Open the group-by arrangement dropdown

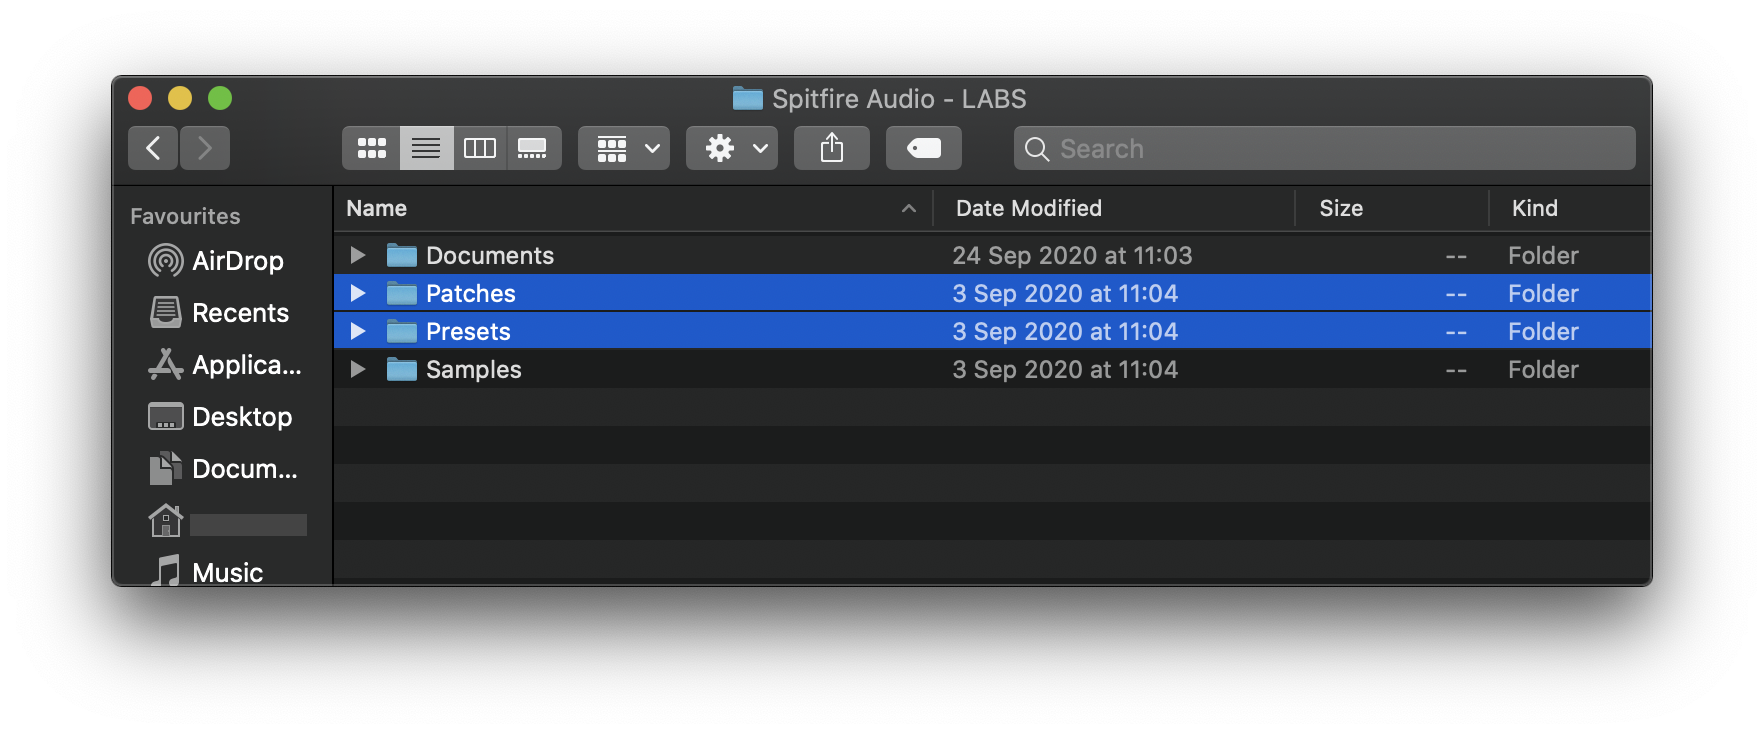pyautogui.click(x=625, y=148)
